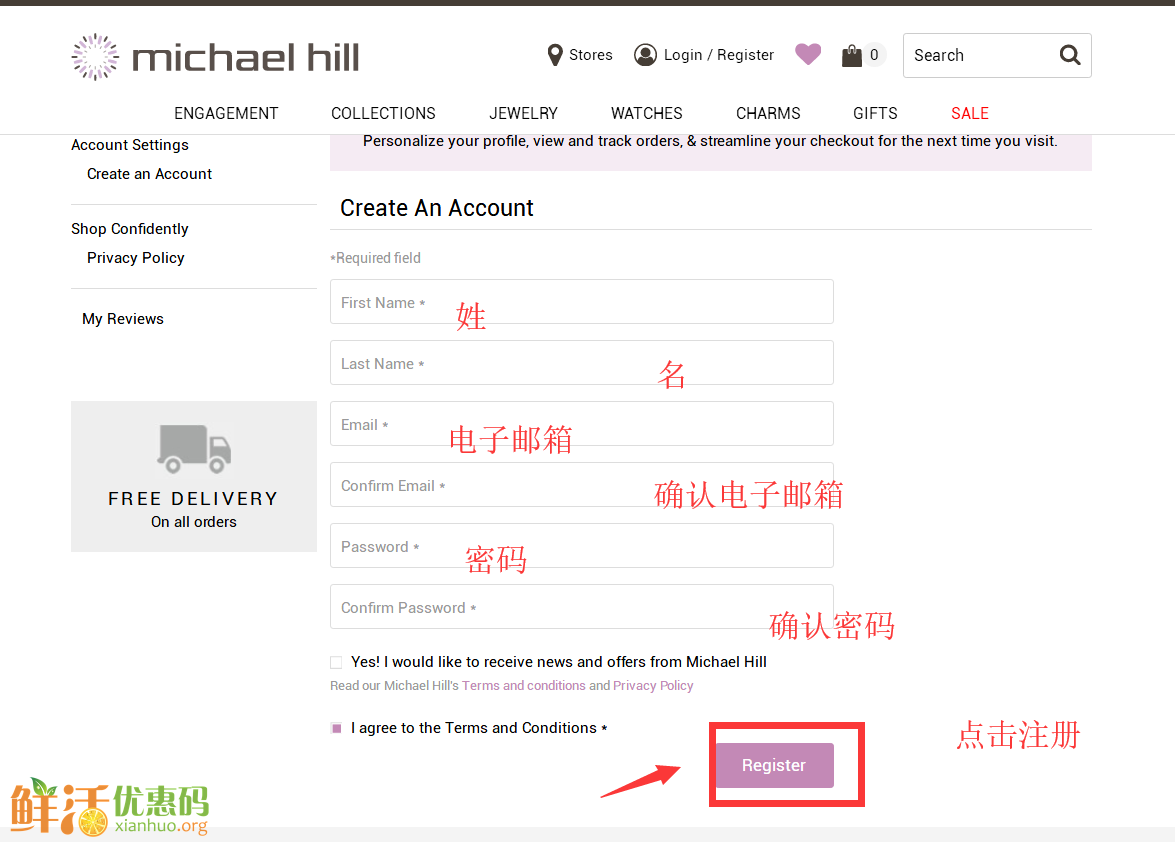1175x842 pixels.
Task: Toggle agree to Terms and Conditions checkbox
Action: [x=336, y=728]
